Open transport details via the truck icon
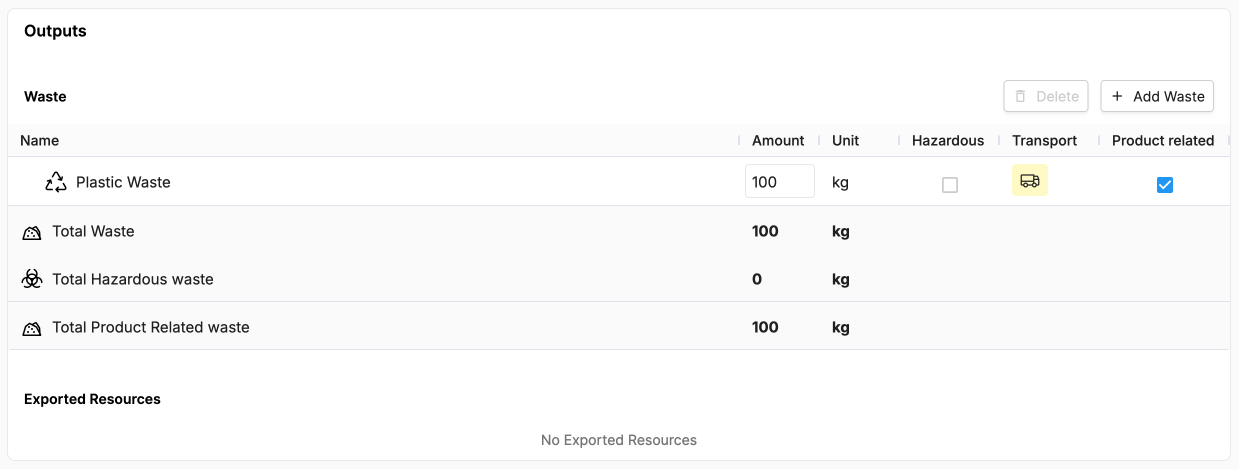Image resolution: width=1239 pixels, height=469 pixels. 1029,181
